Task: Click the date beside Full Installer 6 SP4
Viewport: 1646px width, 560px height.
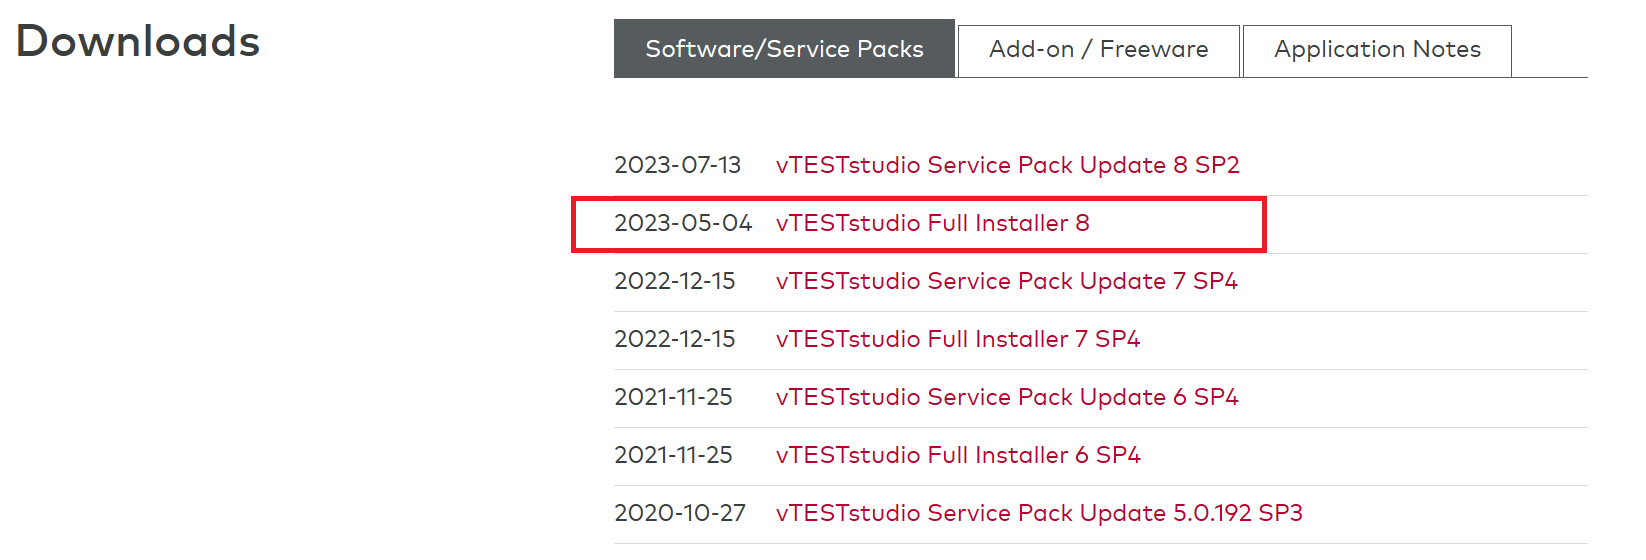Action: 673,455
